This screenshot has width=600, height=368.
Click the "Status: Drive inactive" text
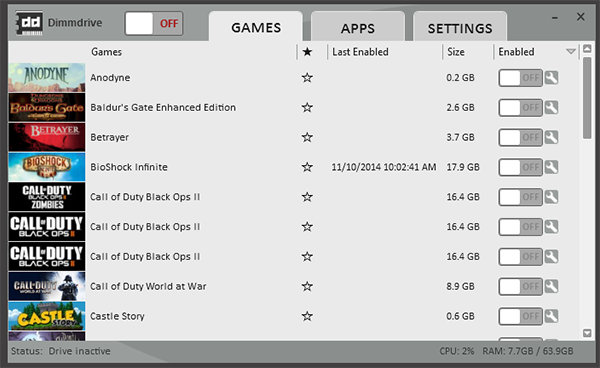pos(60,351)
